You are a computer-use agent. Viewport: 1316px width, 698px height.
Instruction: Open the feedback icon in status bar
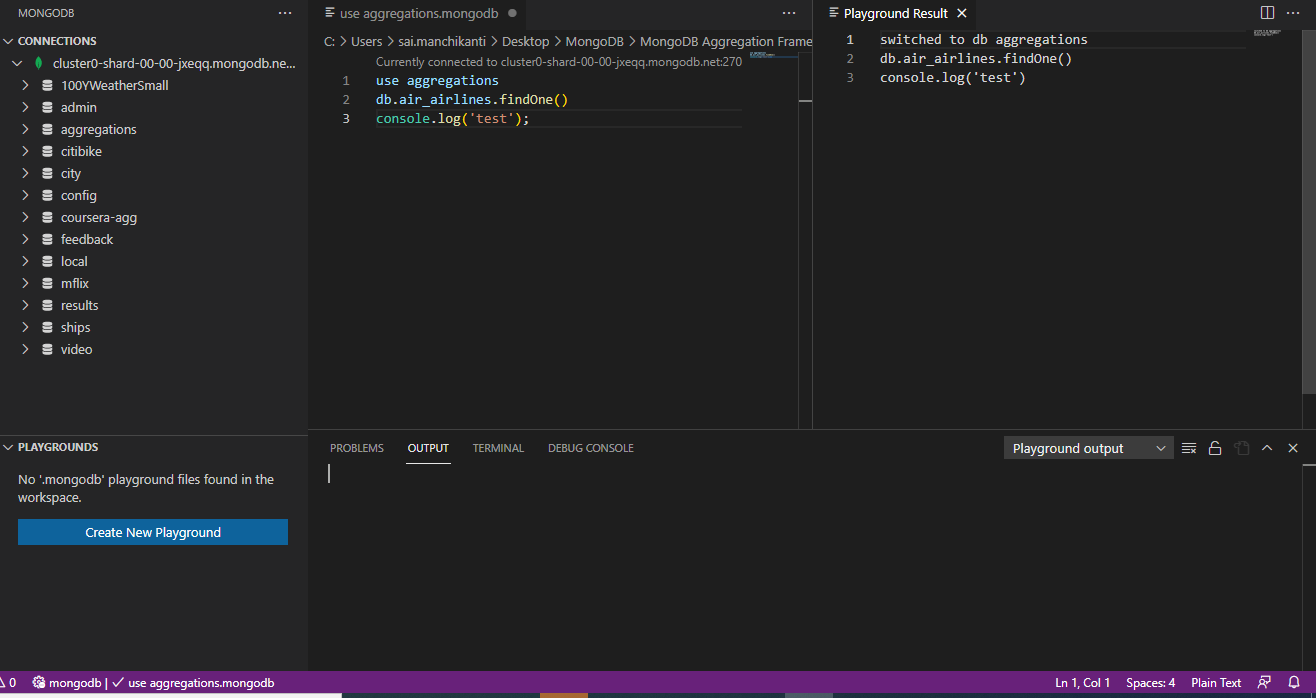tap(1263, 682)
